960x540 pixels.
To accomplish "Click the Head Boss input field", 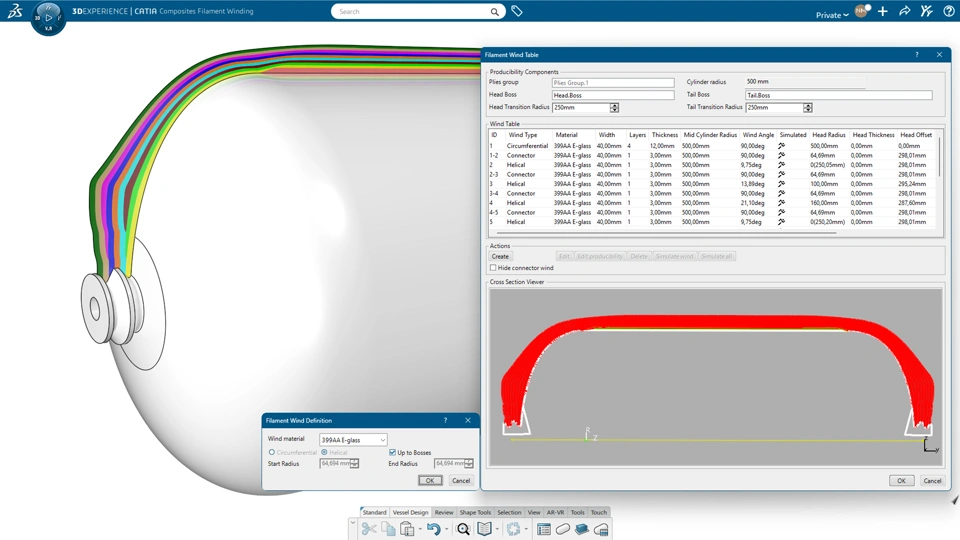I will pos(612,95).
